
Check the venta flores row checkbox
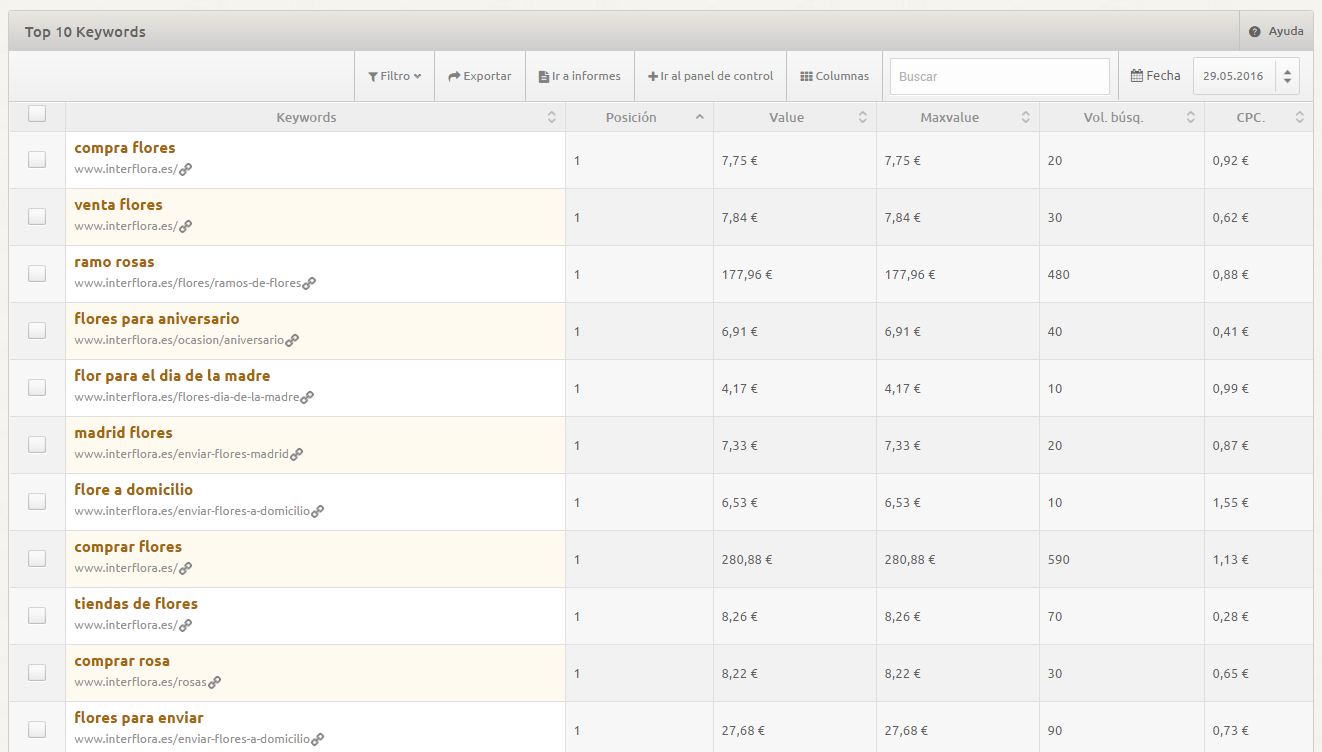click(37, 216)
